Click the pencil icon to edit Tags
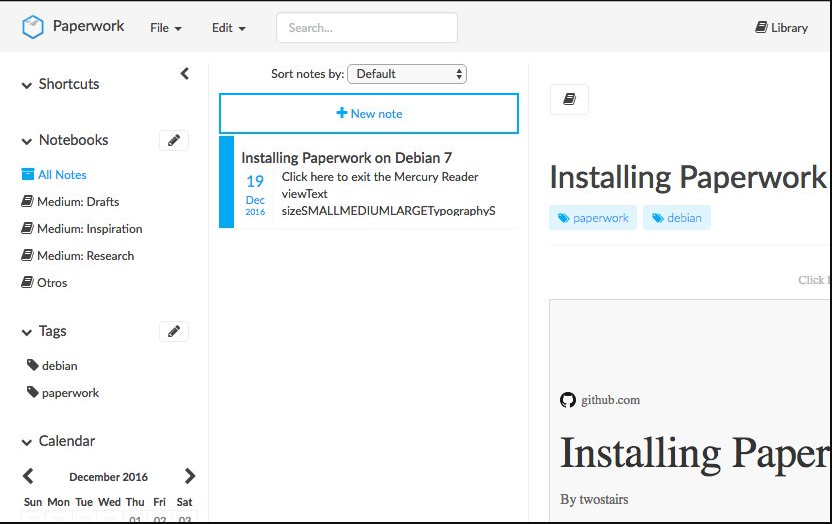The image size is (832, 524). point(174,331)
